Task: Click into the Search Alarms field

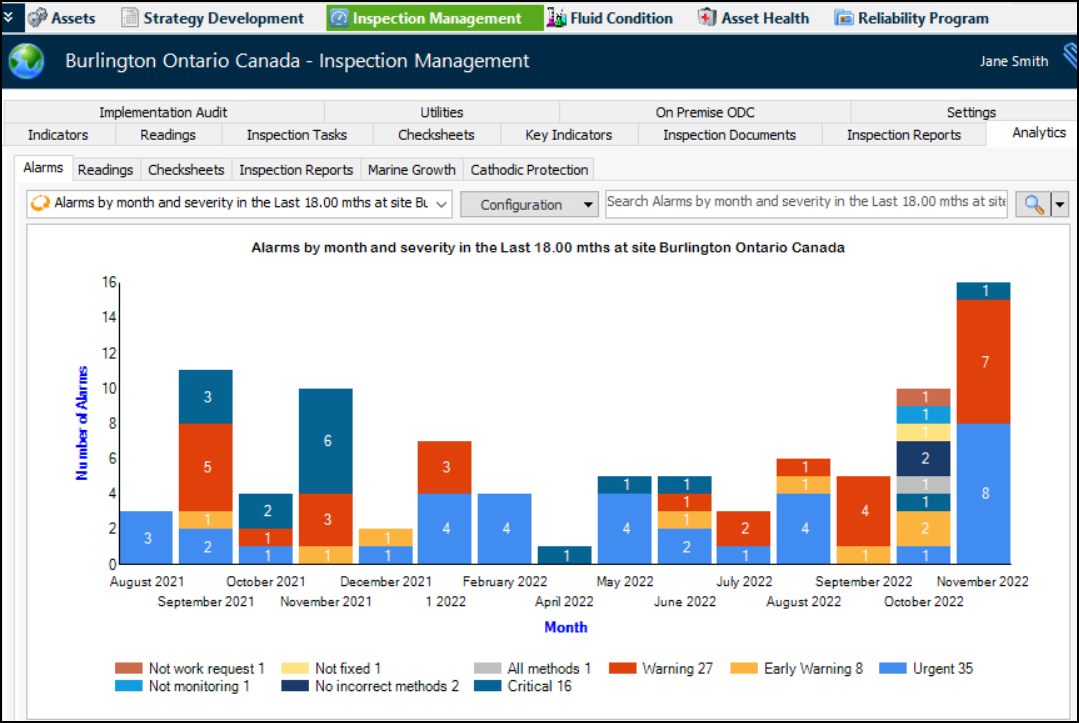Action: pyautogui.click(x=806, y=202)
